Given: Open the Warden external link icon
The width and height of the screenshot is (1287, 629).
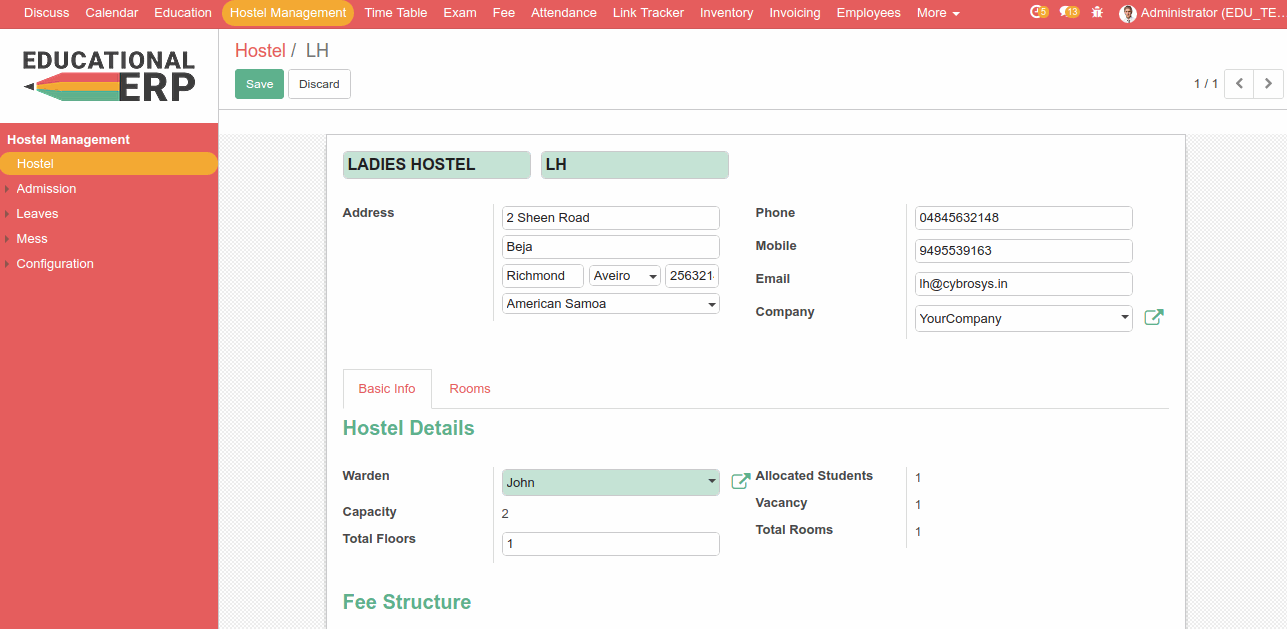Looking at the screenshot, I should click(740, 482).
